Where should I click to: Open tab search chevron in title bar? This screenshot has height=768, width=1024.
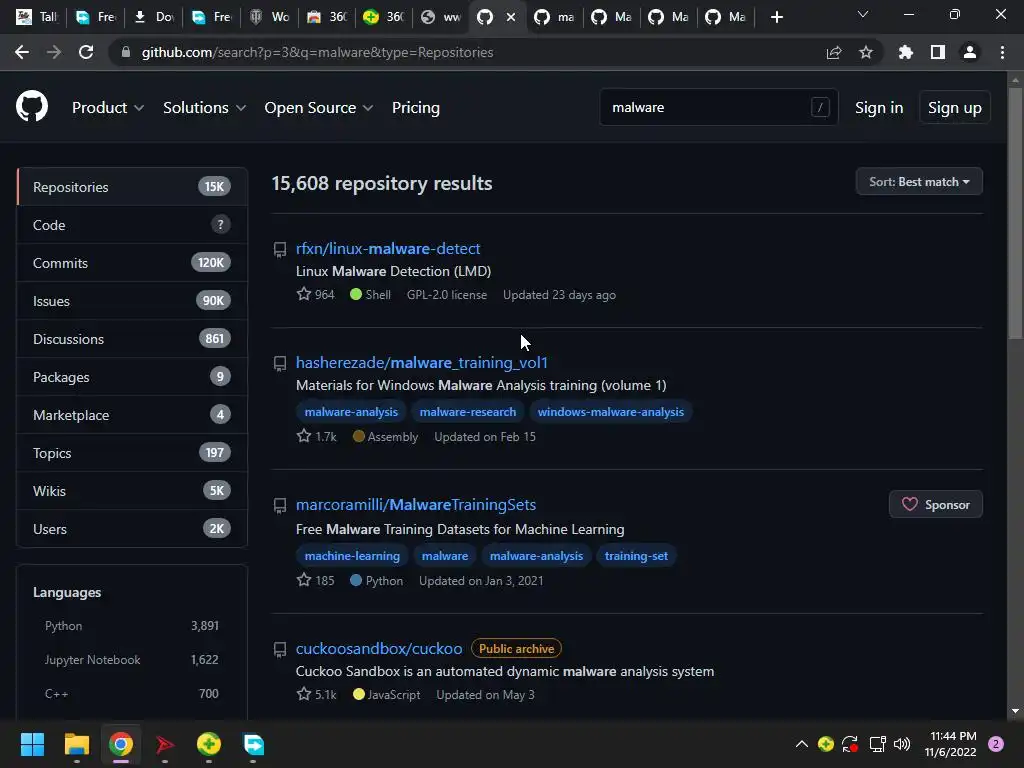point(863,14)
